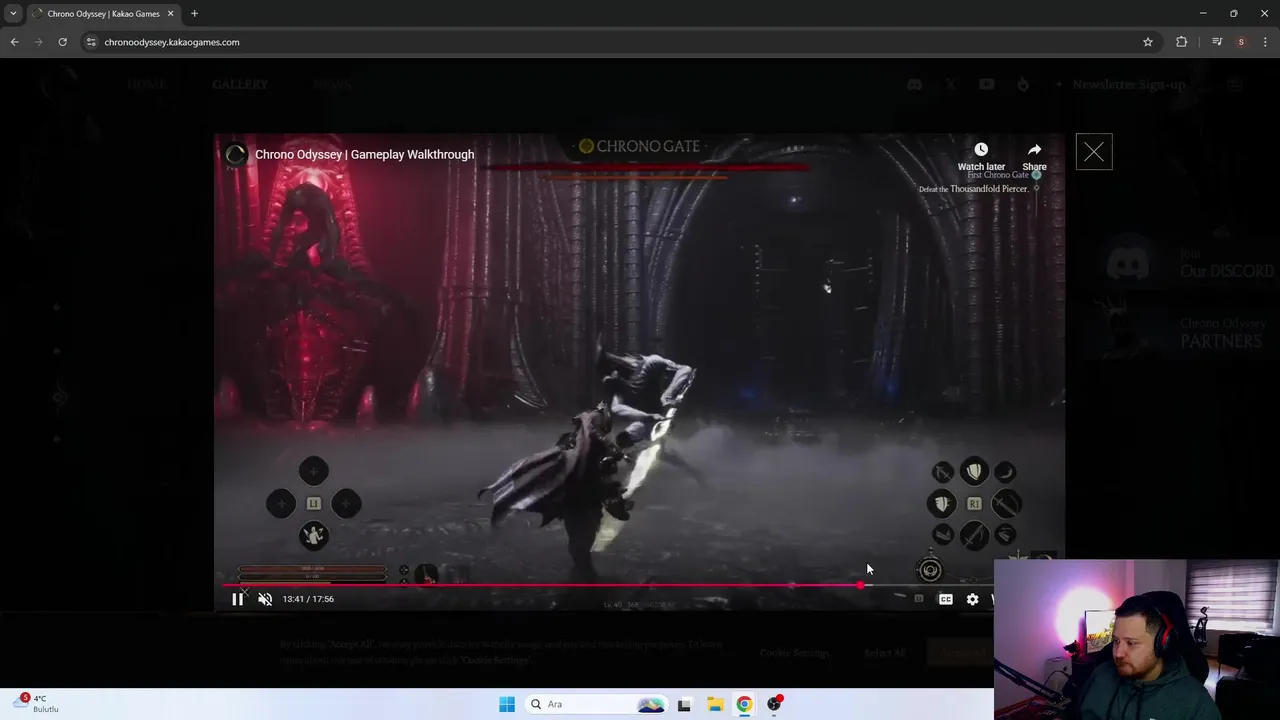Click the 13:41 / 17:56 time display
Image resolution: width=1280 pixels, height=720 pixels.
point(308,599)
